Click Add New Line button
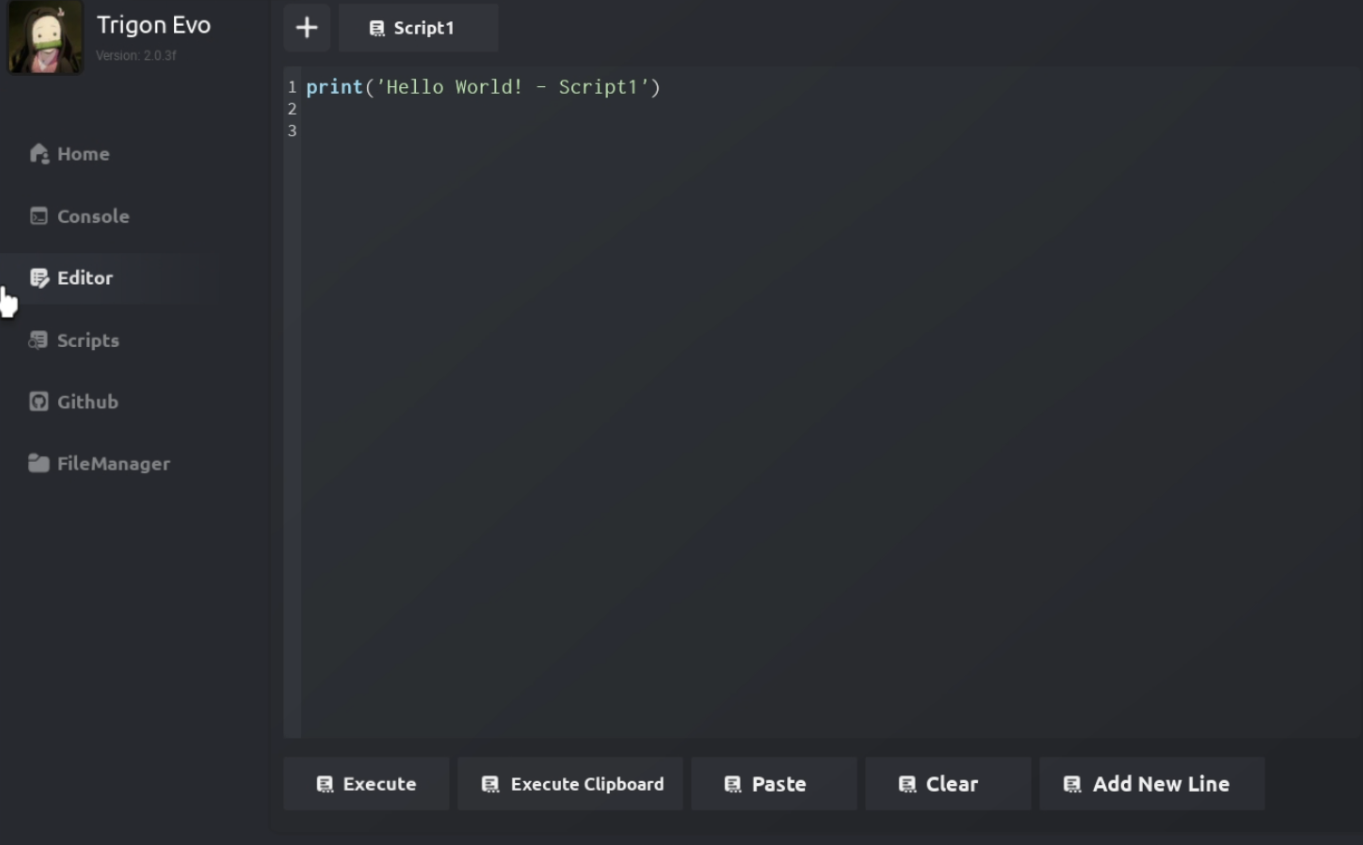 click(1152, 784)
